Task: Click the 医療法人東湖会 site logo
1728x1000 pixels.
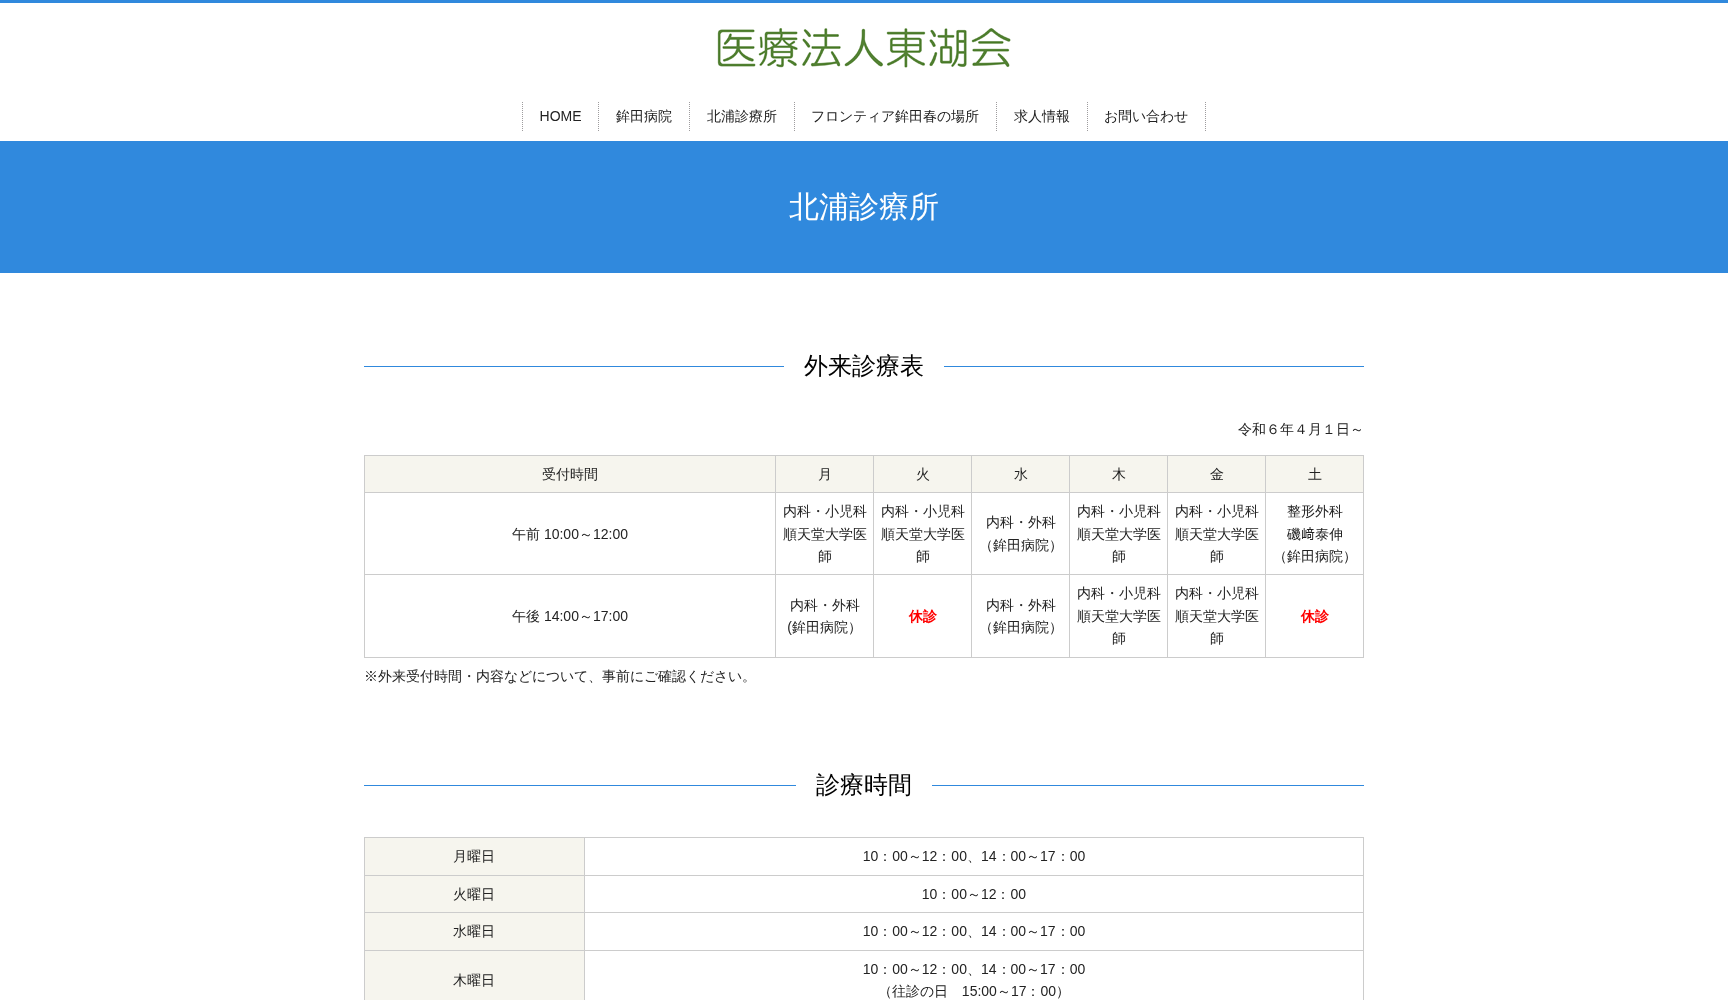Action: (861, 46)
